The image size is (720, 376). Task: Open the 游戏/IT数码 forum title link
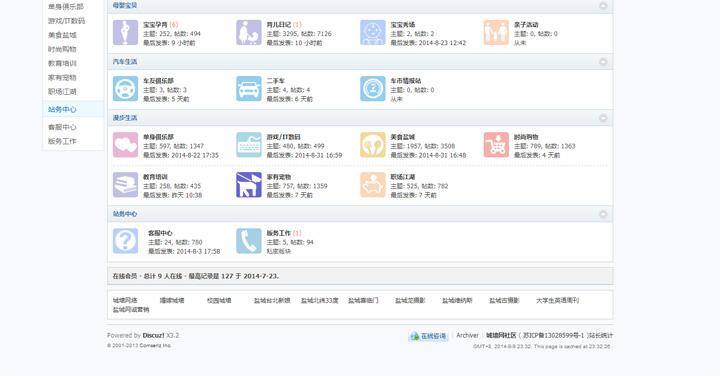283,137
